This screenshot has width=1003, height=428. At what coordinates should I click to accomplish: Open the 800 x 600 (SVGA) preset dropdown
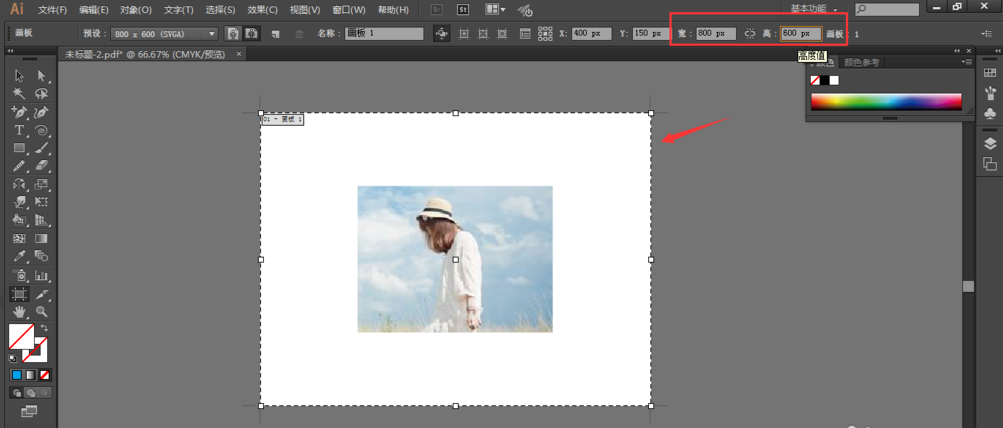[211, 33]
